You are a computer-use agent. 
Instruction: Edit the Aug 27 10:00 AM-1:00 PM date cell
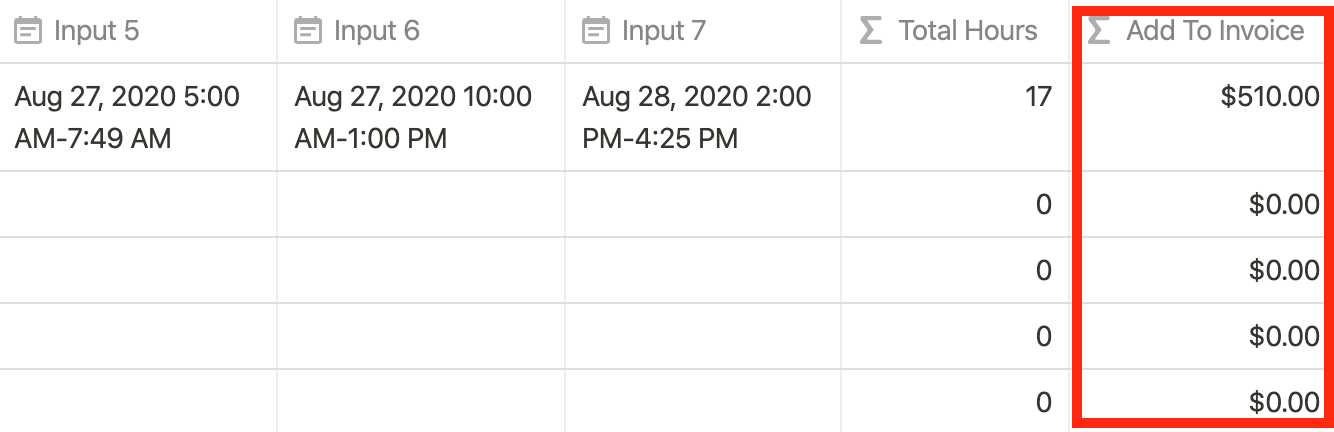[421, 117]
